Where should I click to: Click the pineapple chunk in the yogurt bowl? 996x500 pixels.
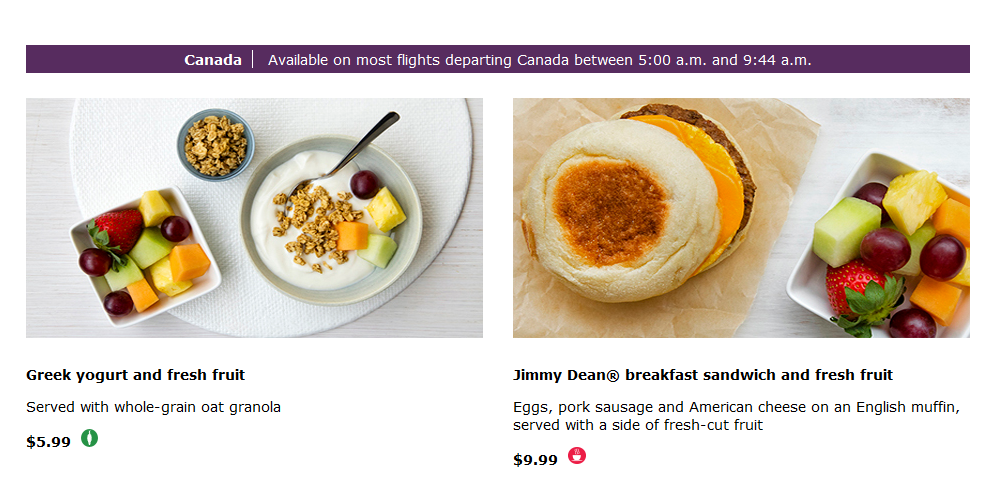385,208
